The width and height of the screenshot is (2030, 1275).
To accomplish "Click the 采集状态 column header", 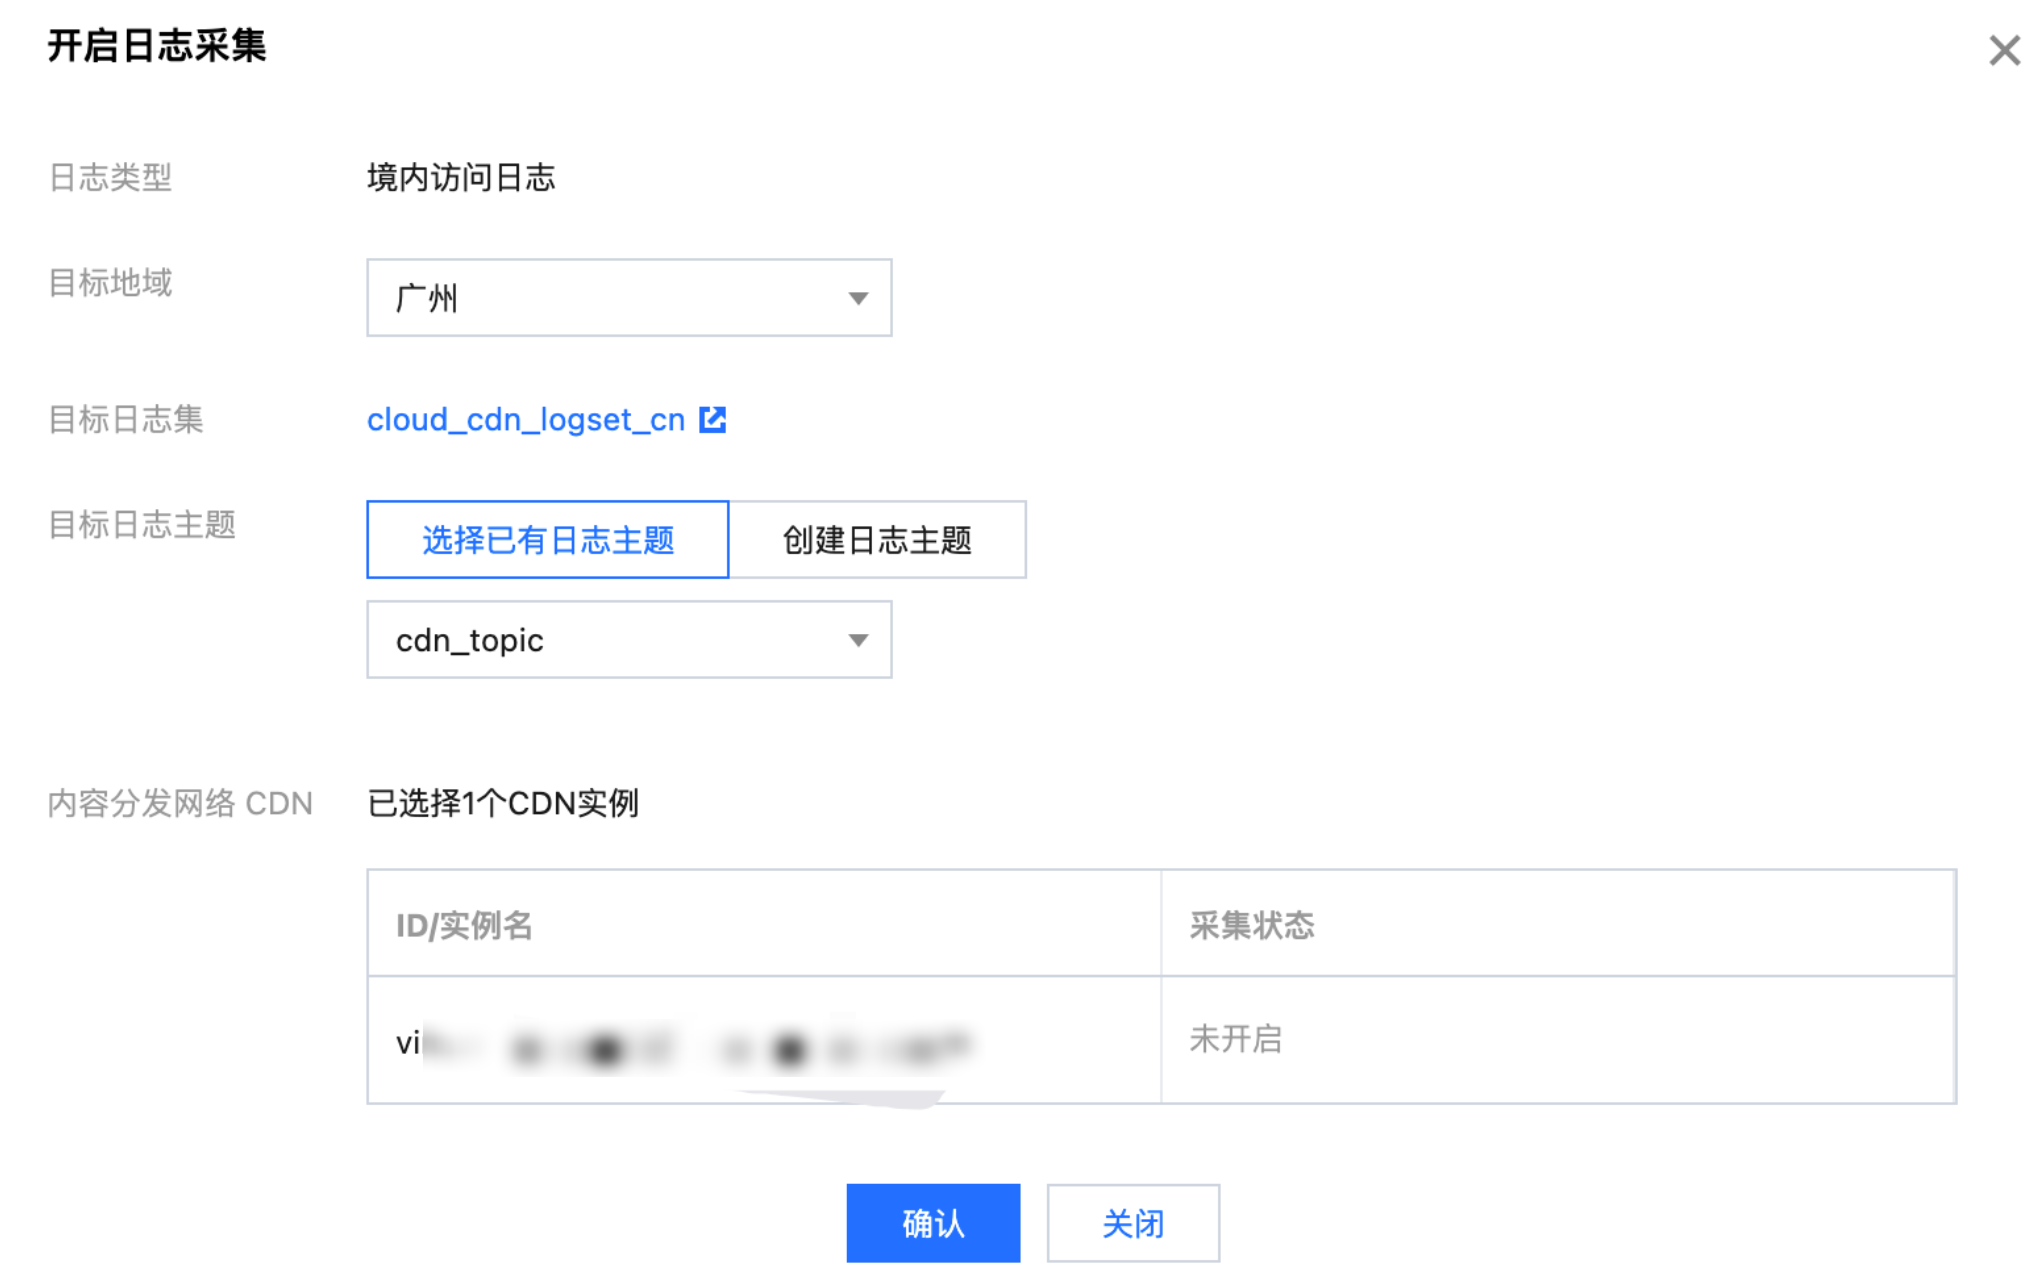I will 1251,925.
